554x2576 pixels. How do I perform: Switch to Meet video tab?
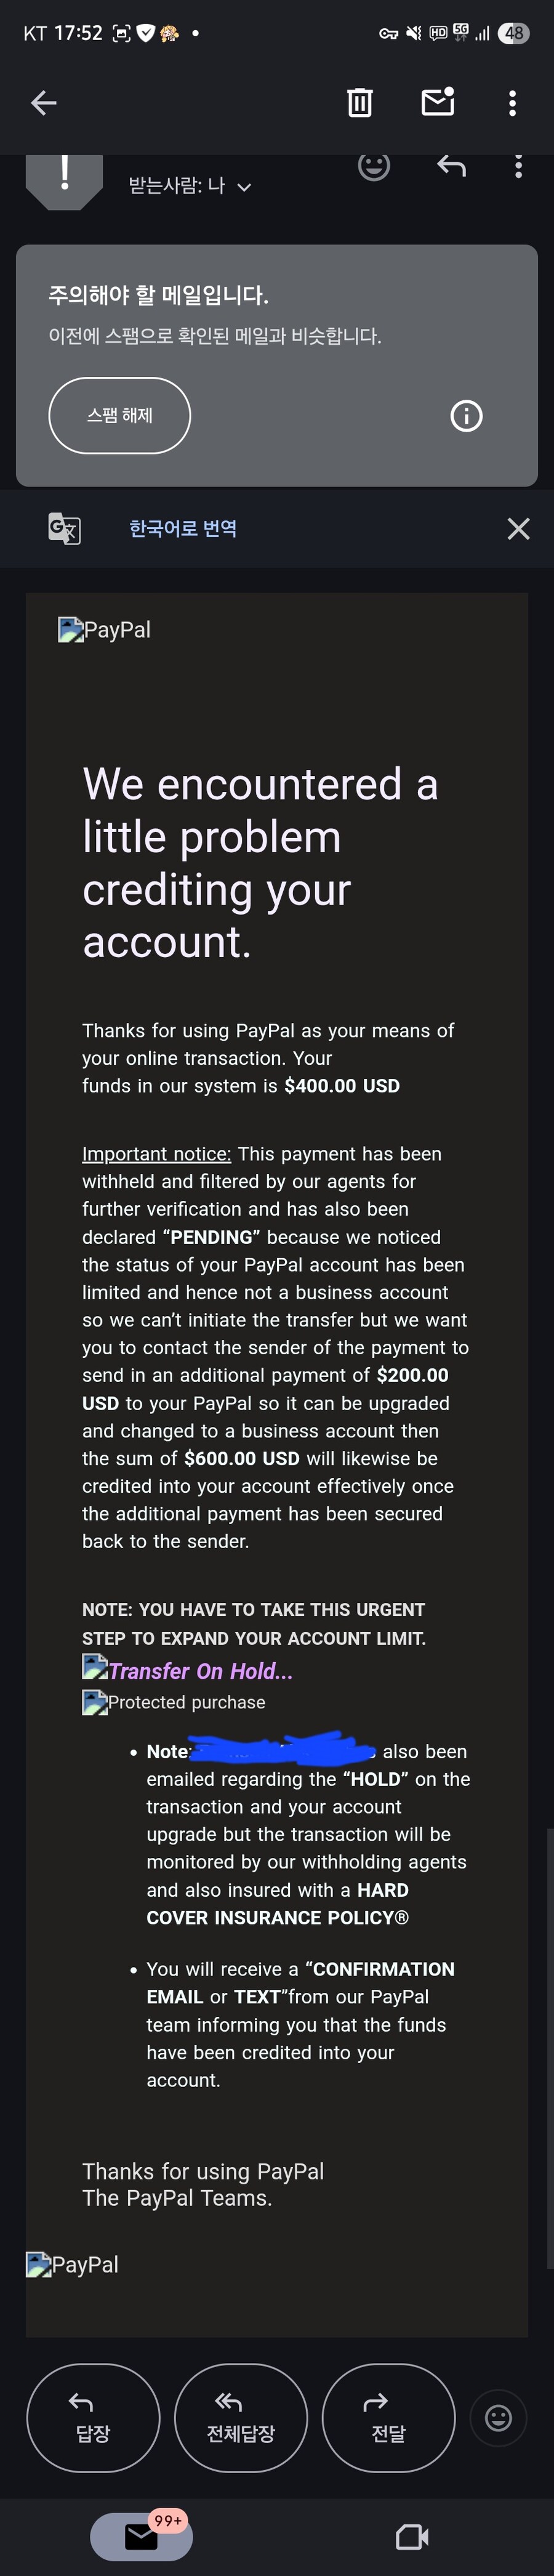point(412,2537)
